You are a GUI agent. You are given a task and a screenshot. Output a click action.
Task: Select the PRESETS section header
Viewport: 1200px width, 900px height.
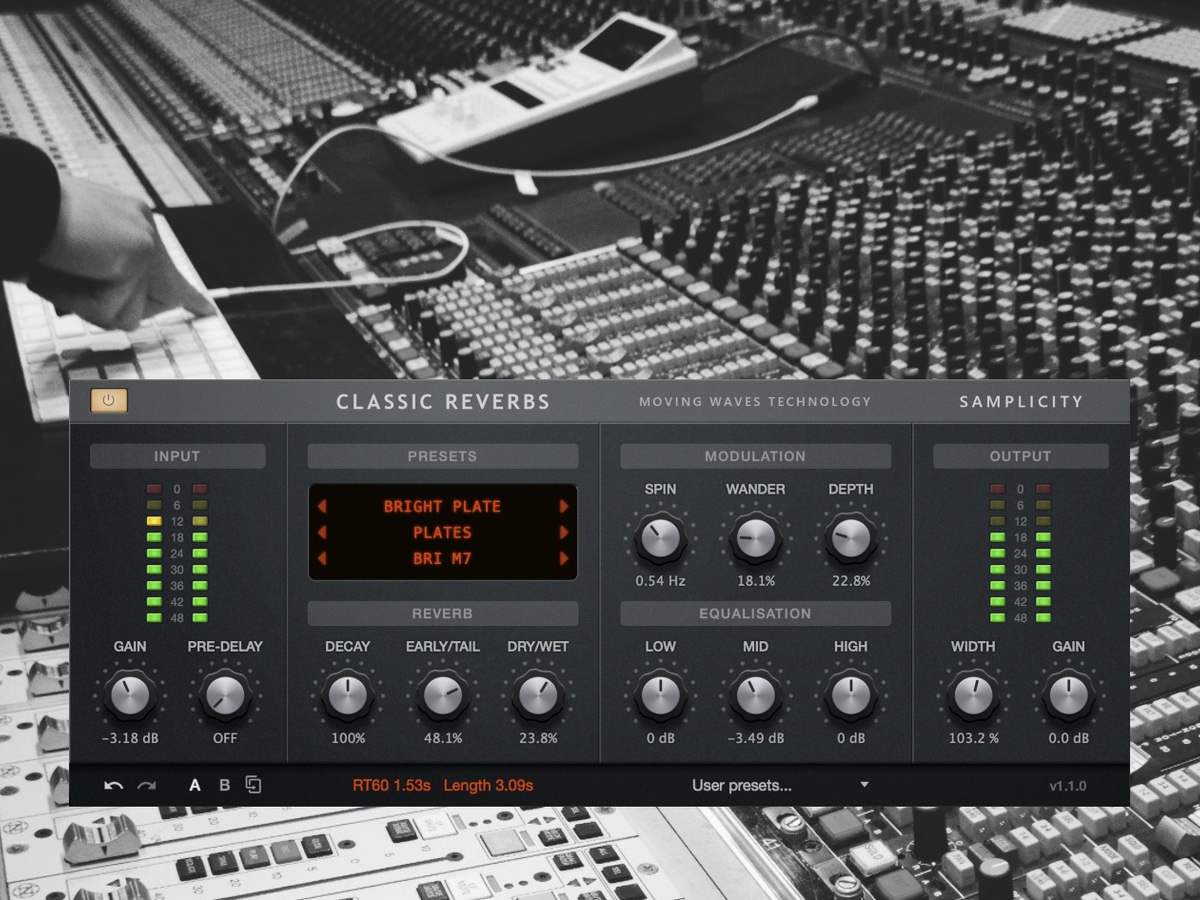442,456
